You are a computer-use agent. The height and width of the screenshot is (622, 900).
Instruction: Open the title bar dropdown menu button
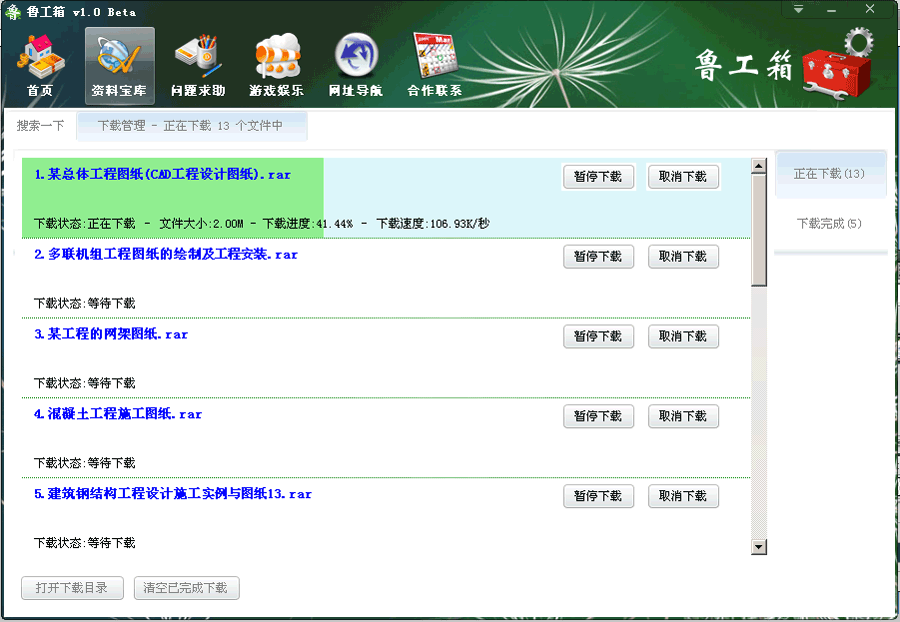[x=799, y=9]
